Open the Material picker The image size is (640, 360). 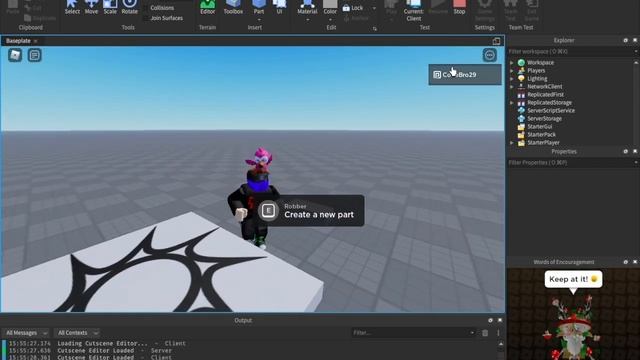click(307, 7)
